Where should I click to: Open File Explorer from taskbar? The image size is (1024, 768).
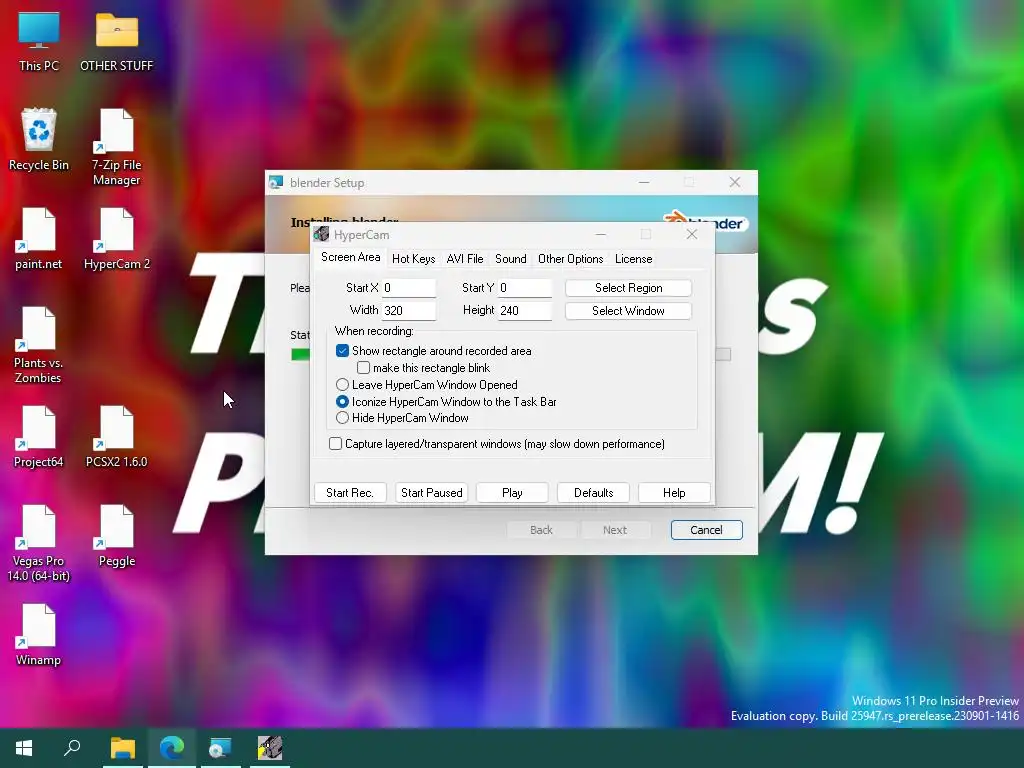(x=123, y=748)
